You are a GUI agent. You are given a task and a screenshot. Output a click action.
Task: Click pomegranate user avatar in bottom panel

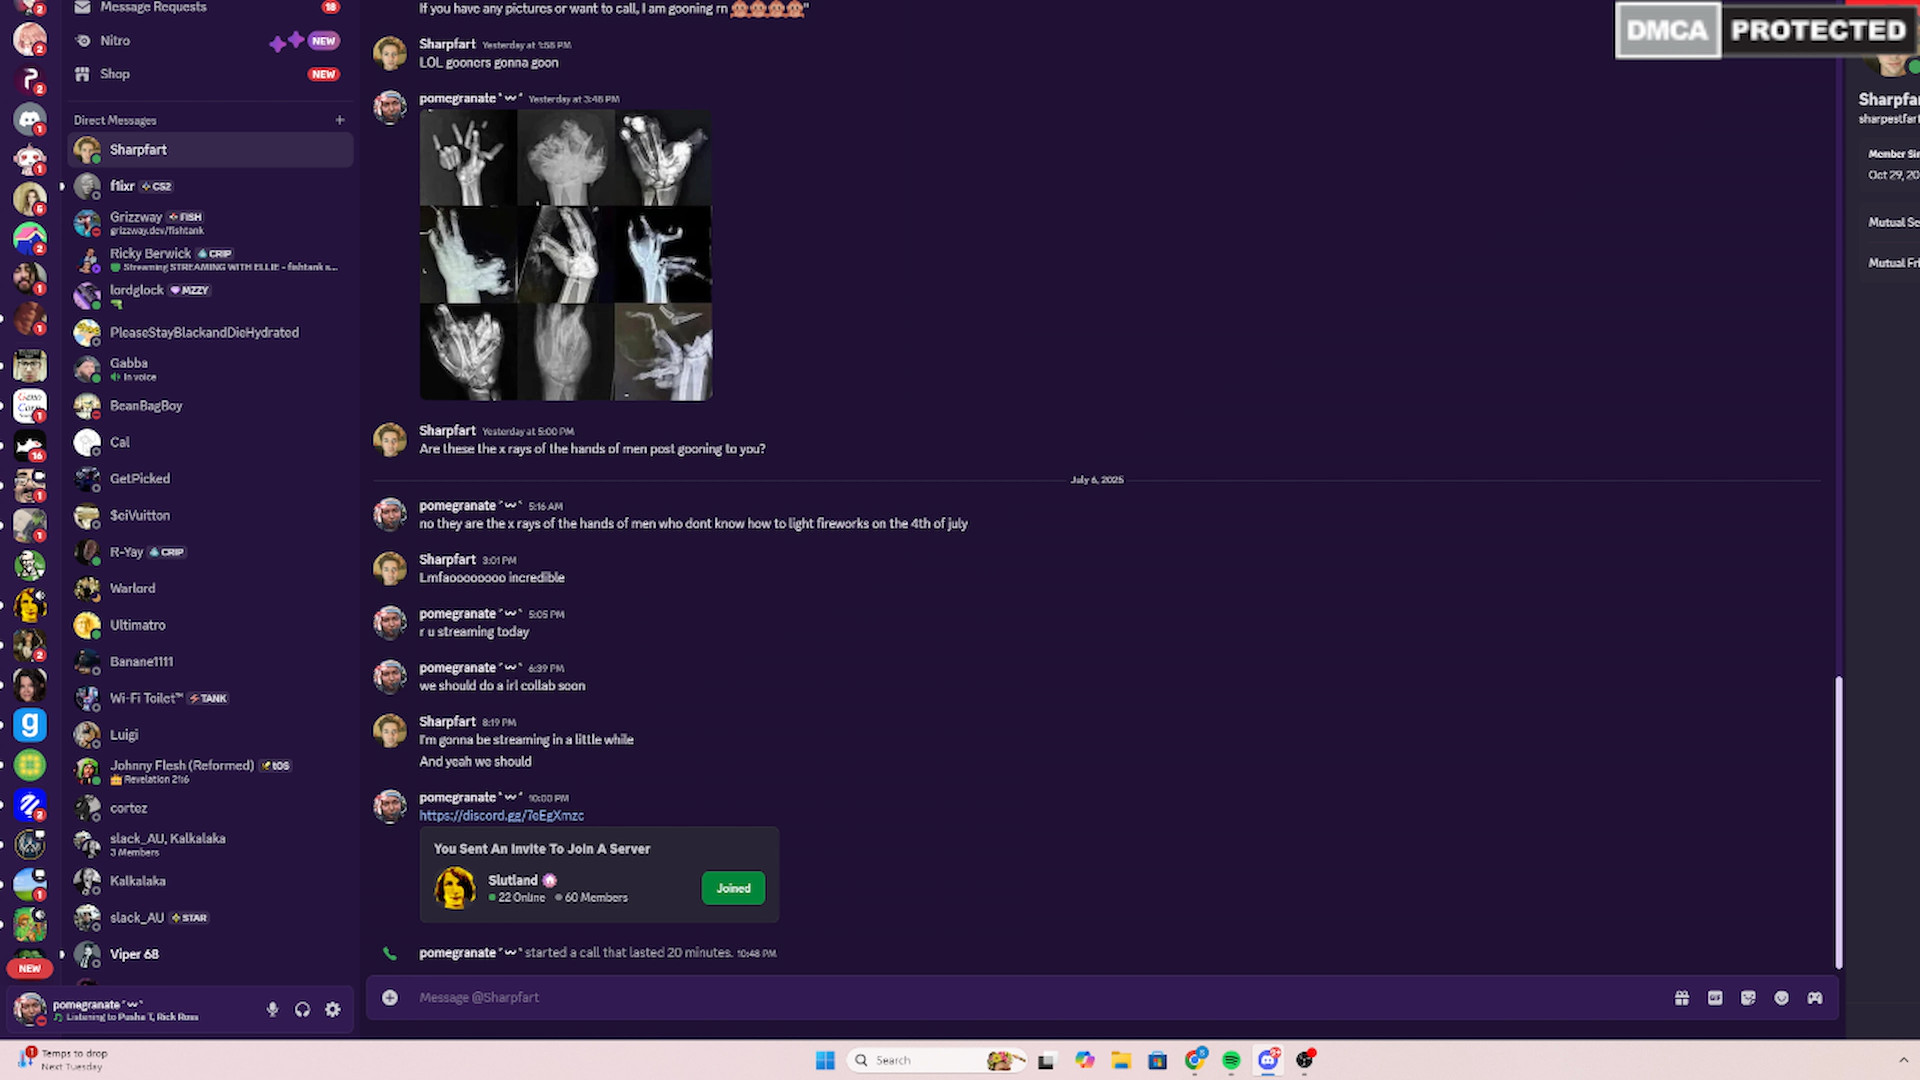coord(29,1009)
